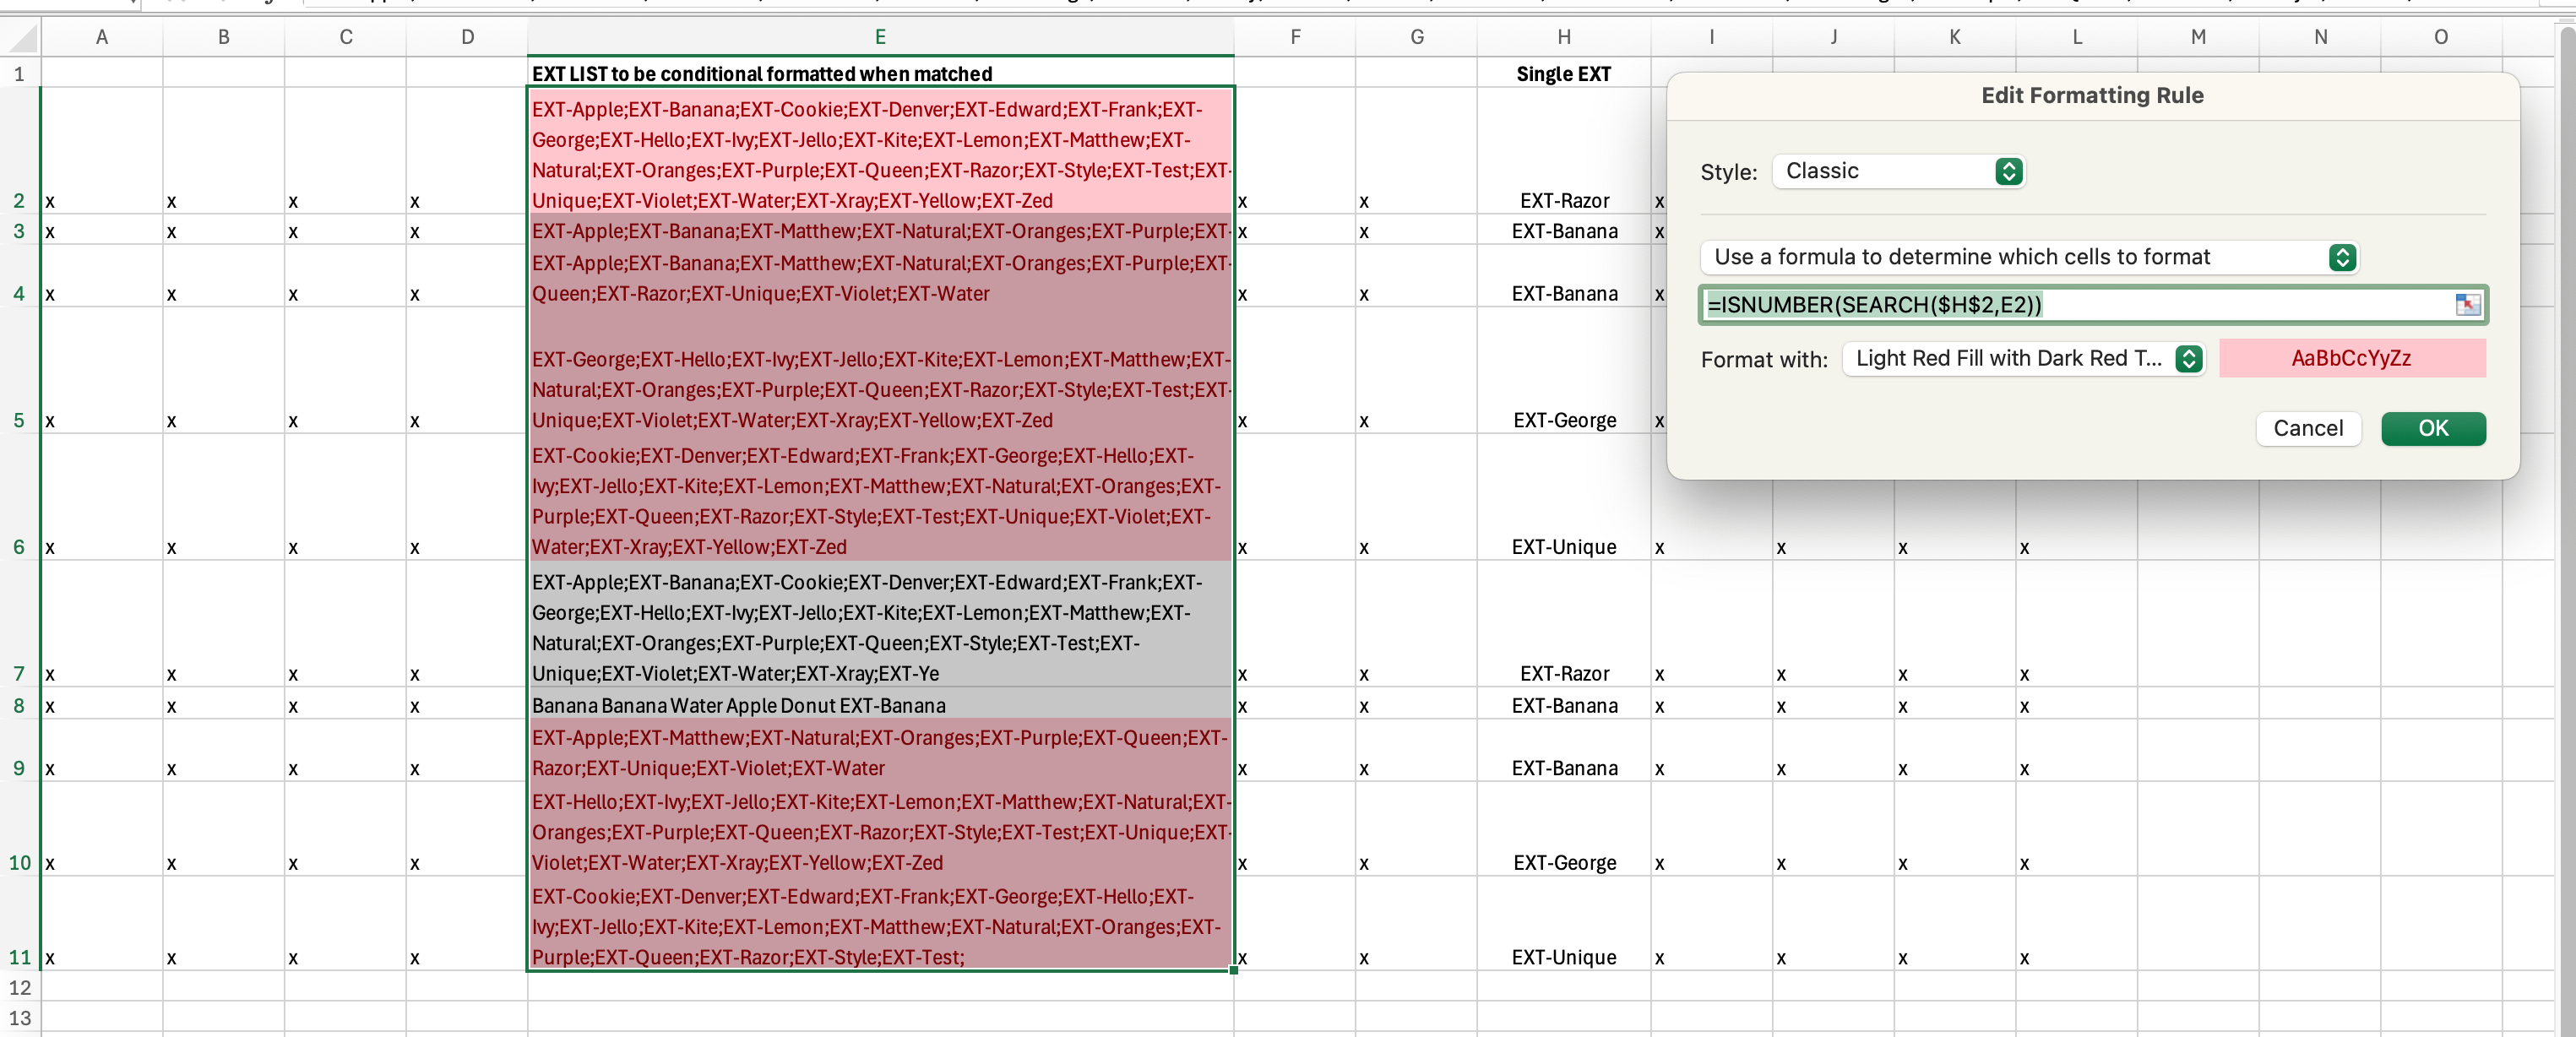Click cell E2 starting with EXT-Apple;EXT-Banana;EXT-Cookie

point(880,151)
